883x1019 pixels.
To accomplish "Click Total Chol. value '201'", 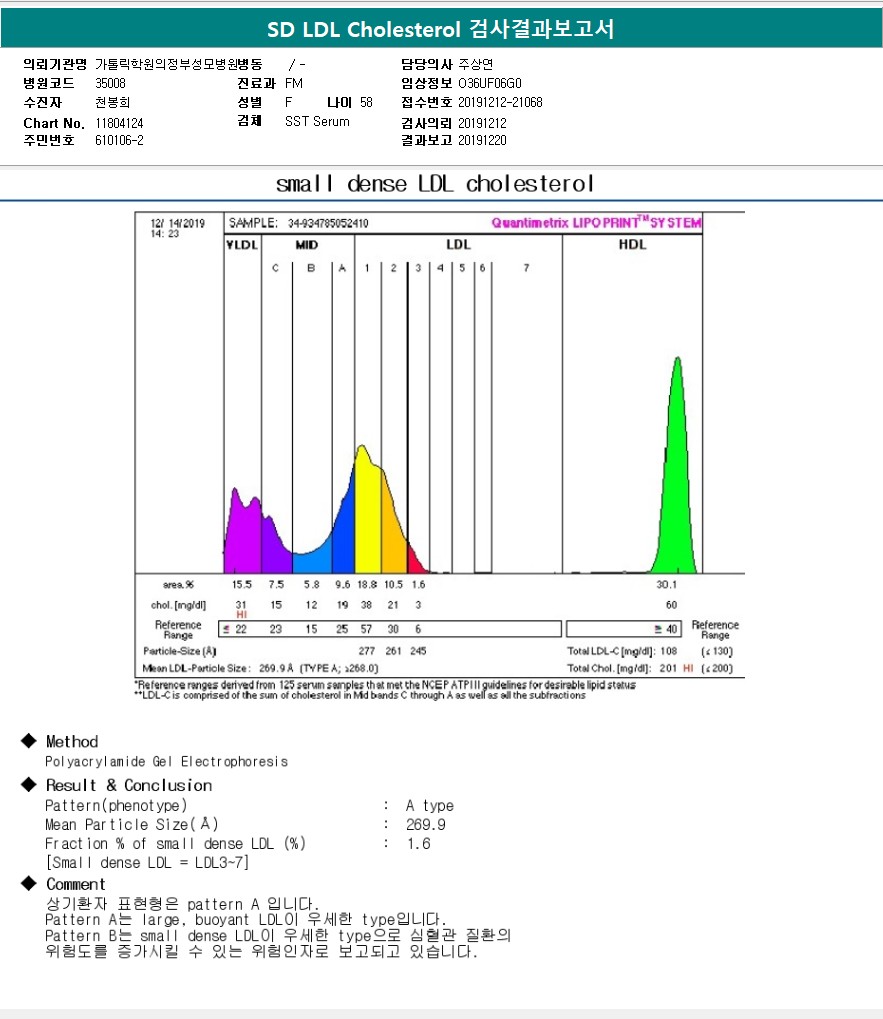I will 669,668.
